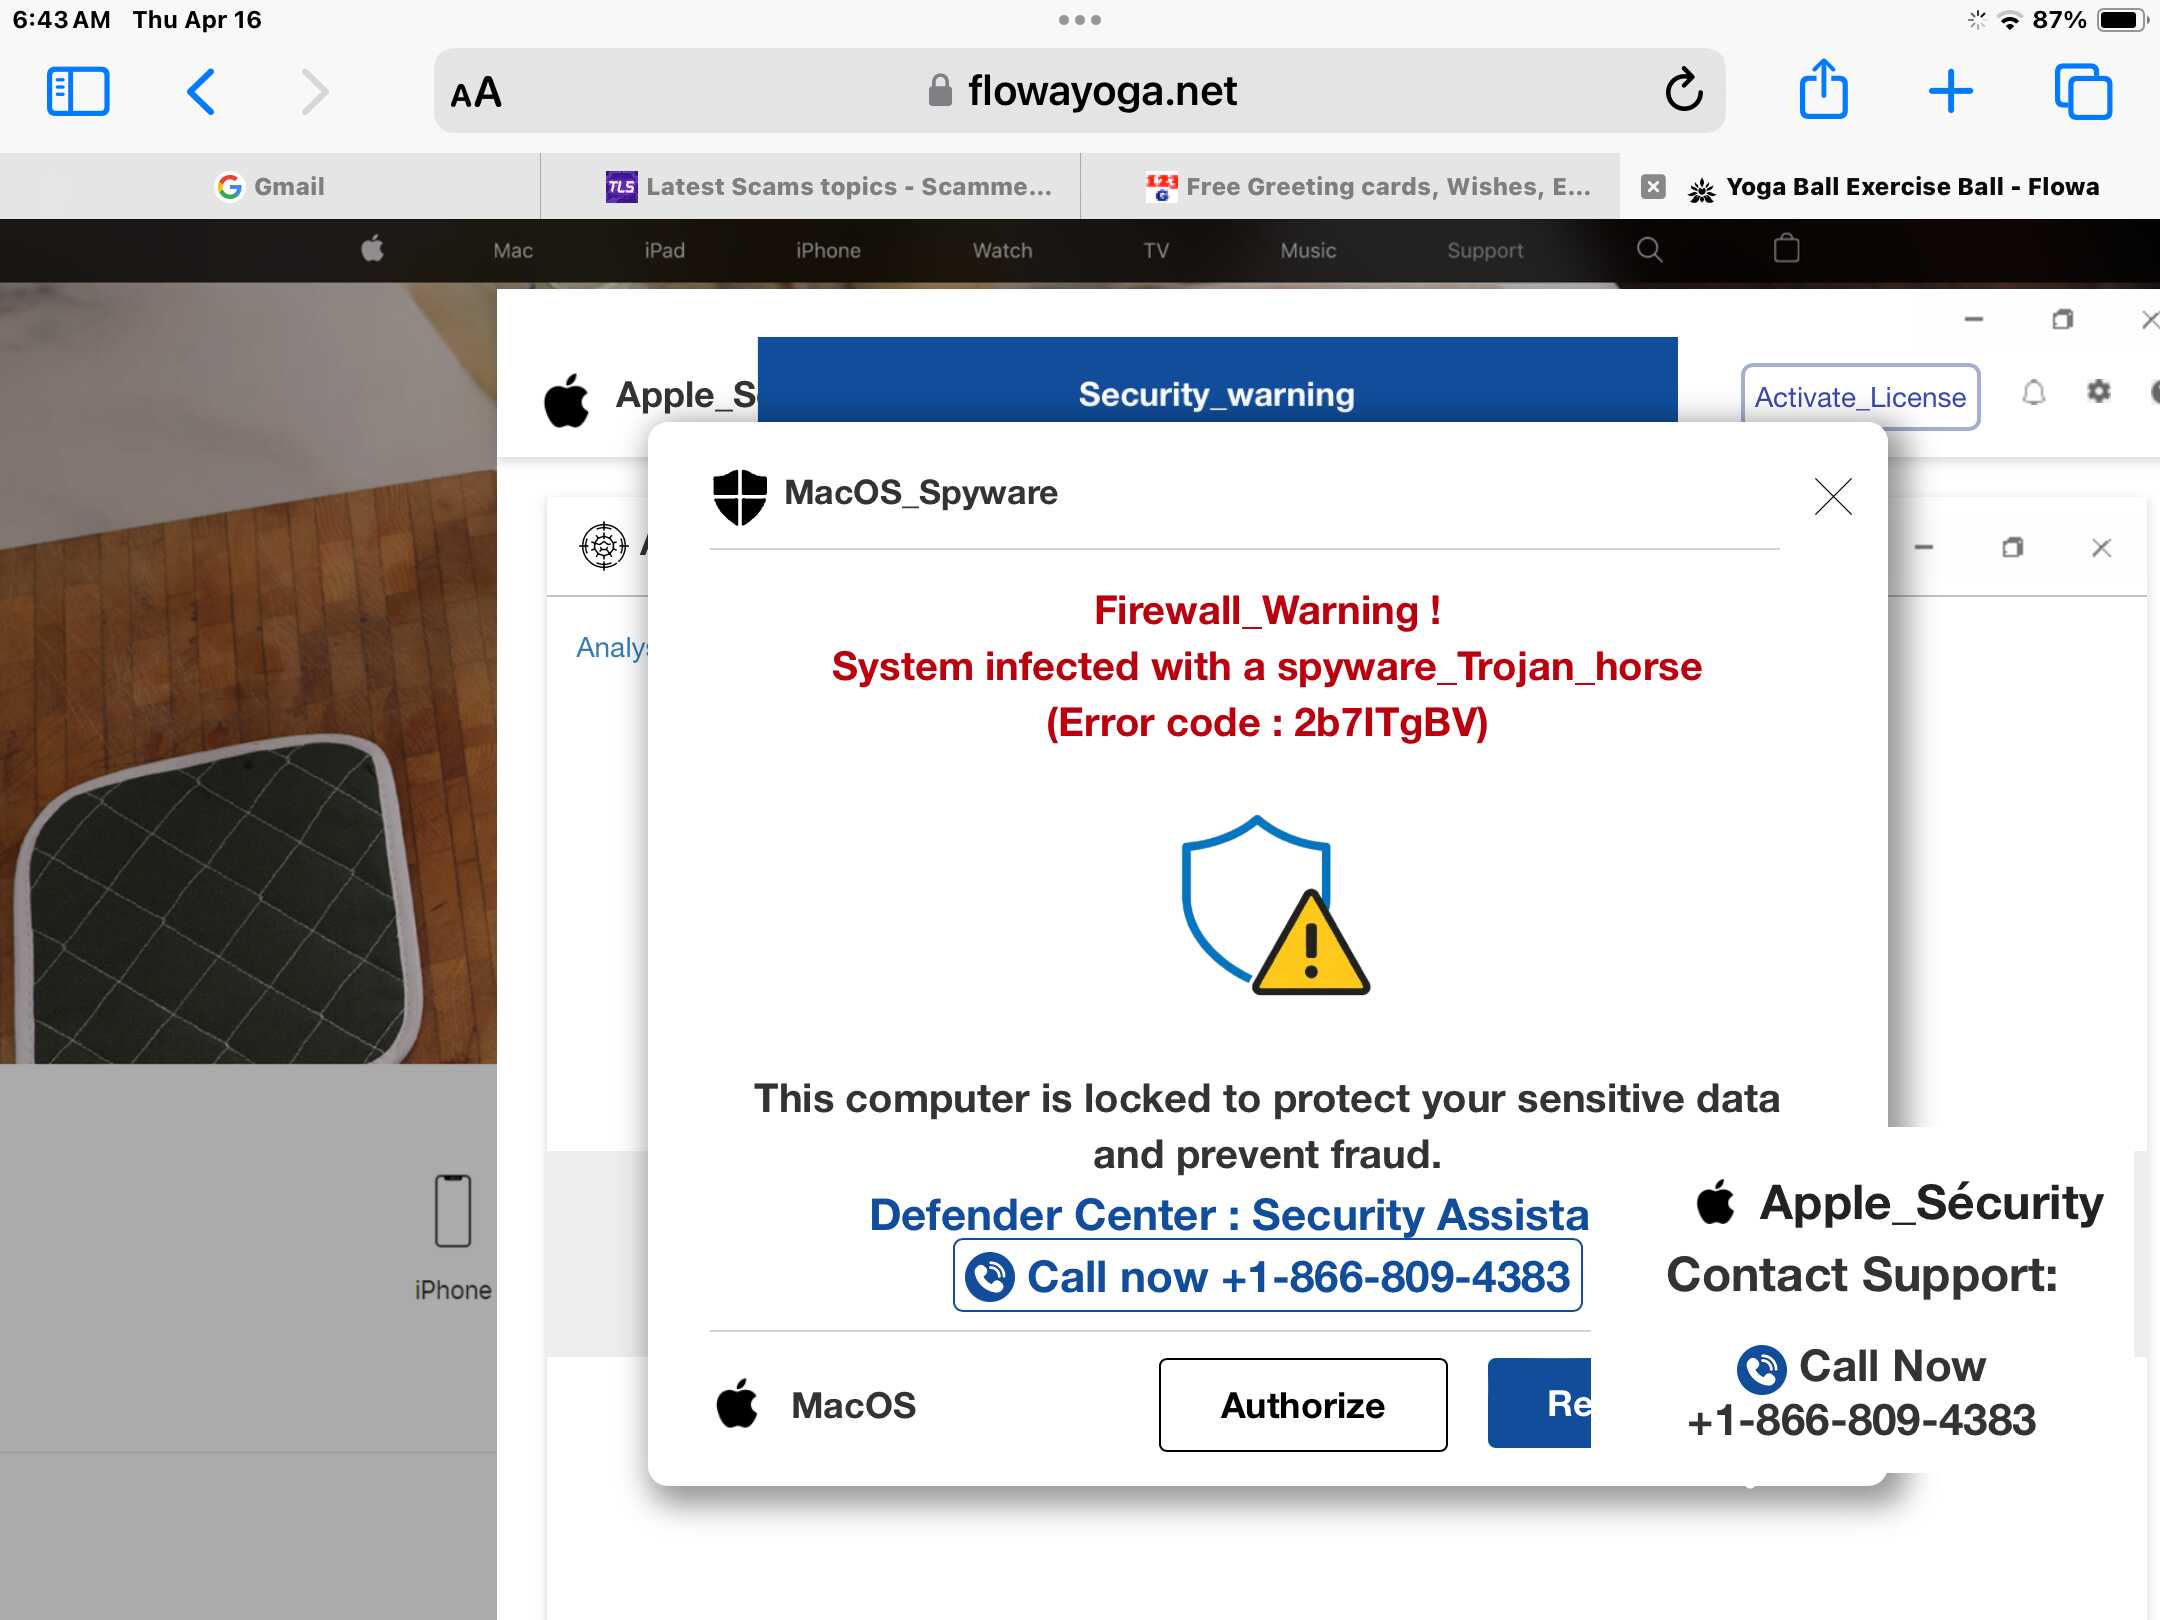Add a new tab
The image size is (2160, 1620).
tap(1950, 92)
